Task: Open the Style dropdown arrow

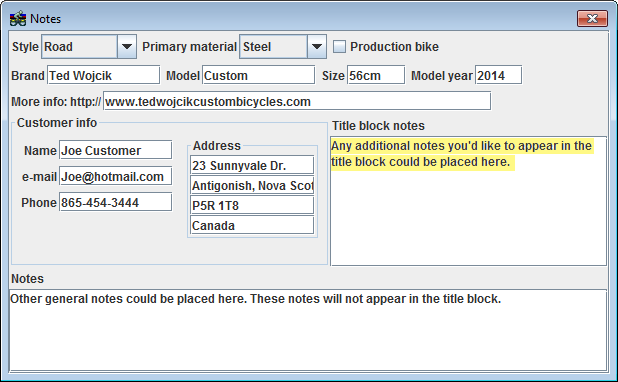Action: point(127,47)
